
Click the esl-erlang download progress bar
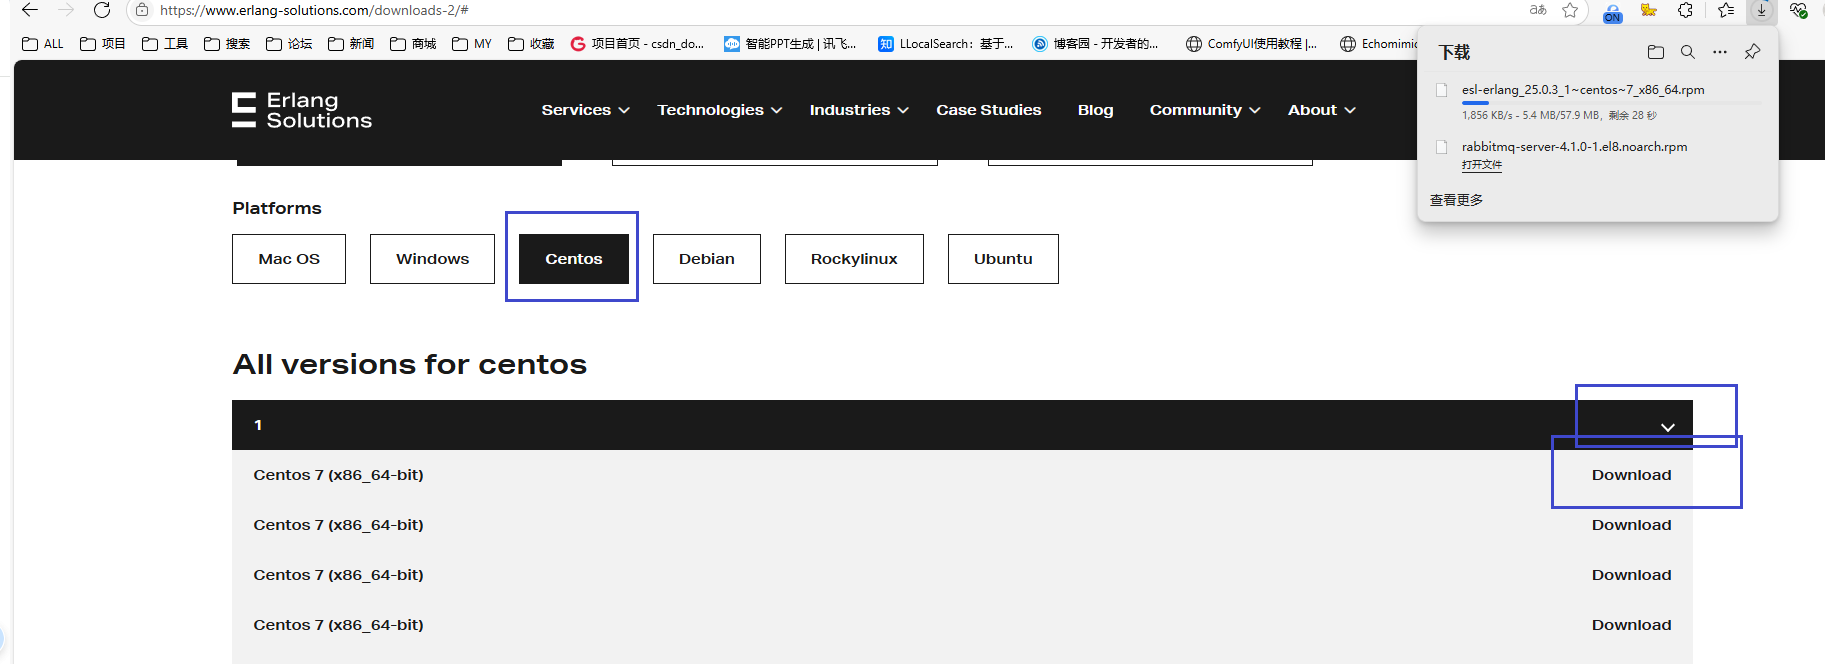(x=1611, y=103)
